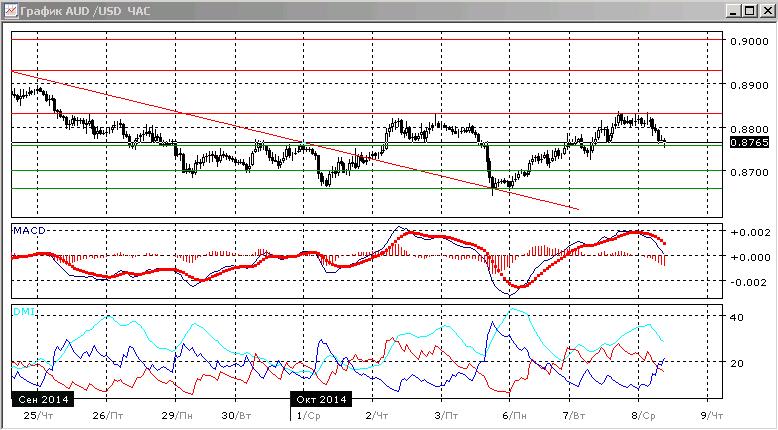
Task: Select the MACD indicator label
Action: tap(29, 231)
